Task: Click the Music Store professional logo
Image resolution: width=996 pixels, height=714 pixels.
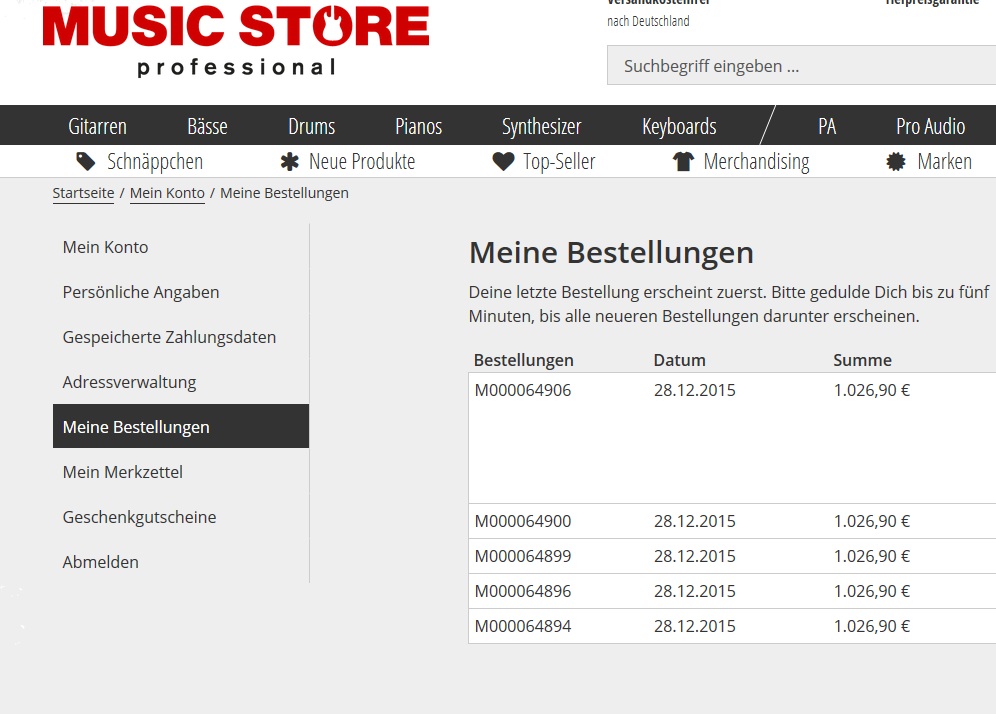Action: tap(236, 40)
